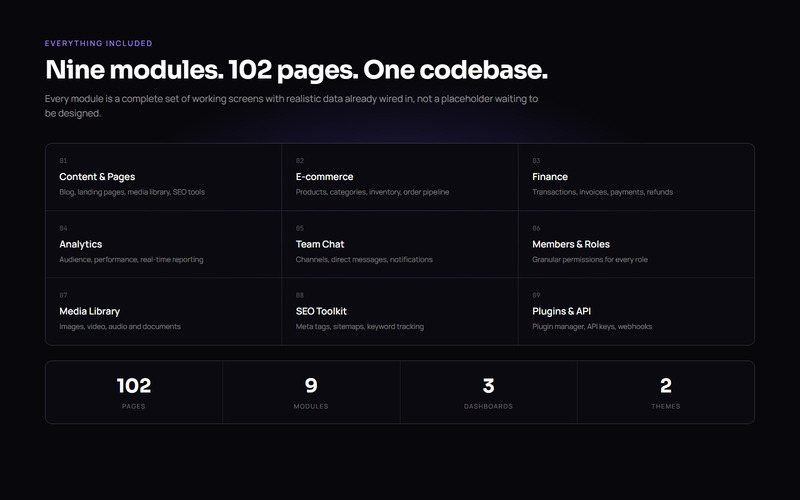This screenshot has height=500, width=800.
Task: Click the index number above E-commerce
Action: click(x=300, y=161)
